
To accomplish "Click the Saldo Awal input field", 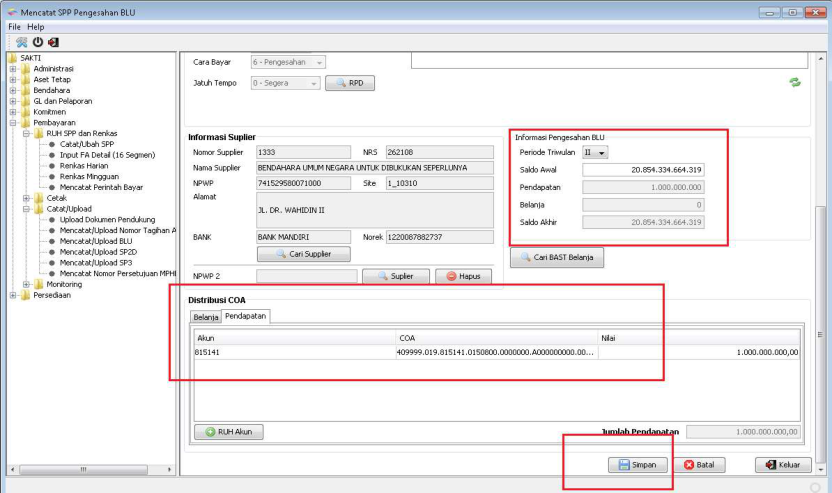I will [643, 169].
